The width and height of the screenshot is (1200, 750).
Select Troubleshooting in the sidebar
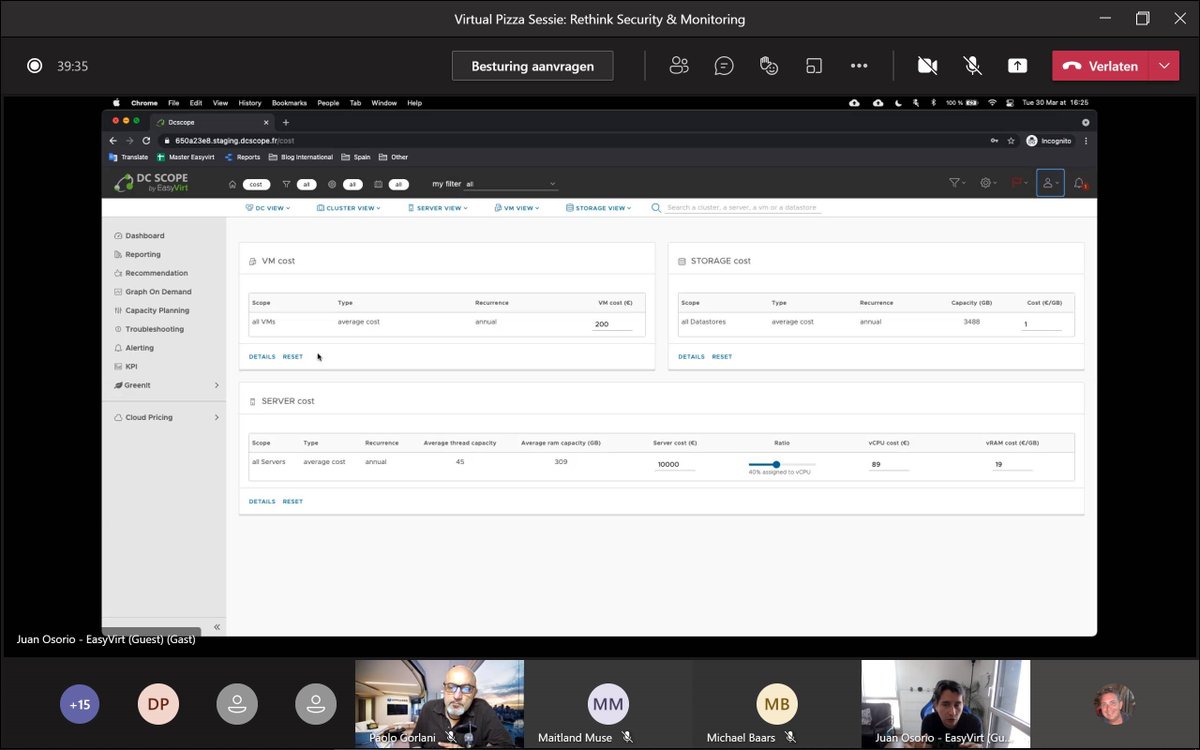tap(153, 329)
